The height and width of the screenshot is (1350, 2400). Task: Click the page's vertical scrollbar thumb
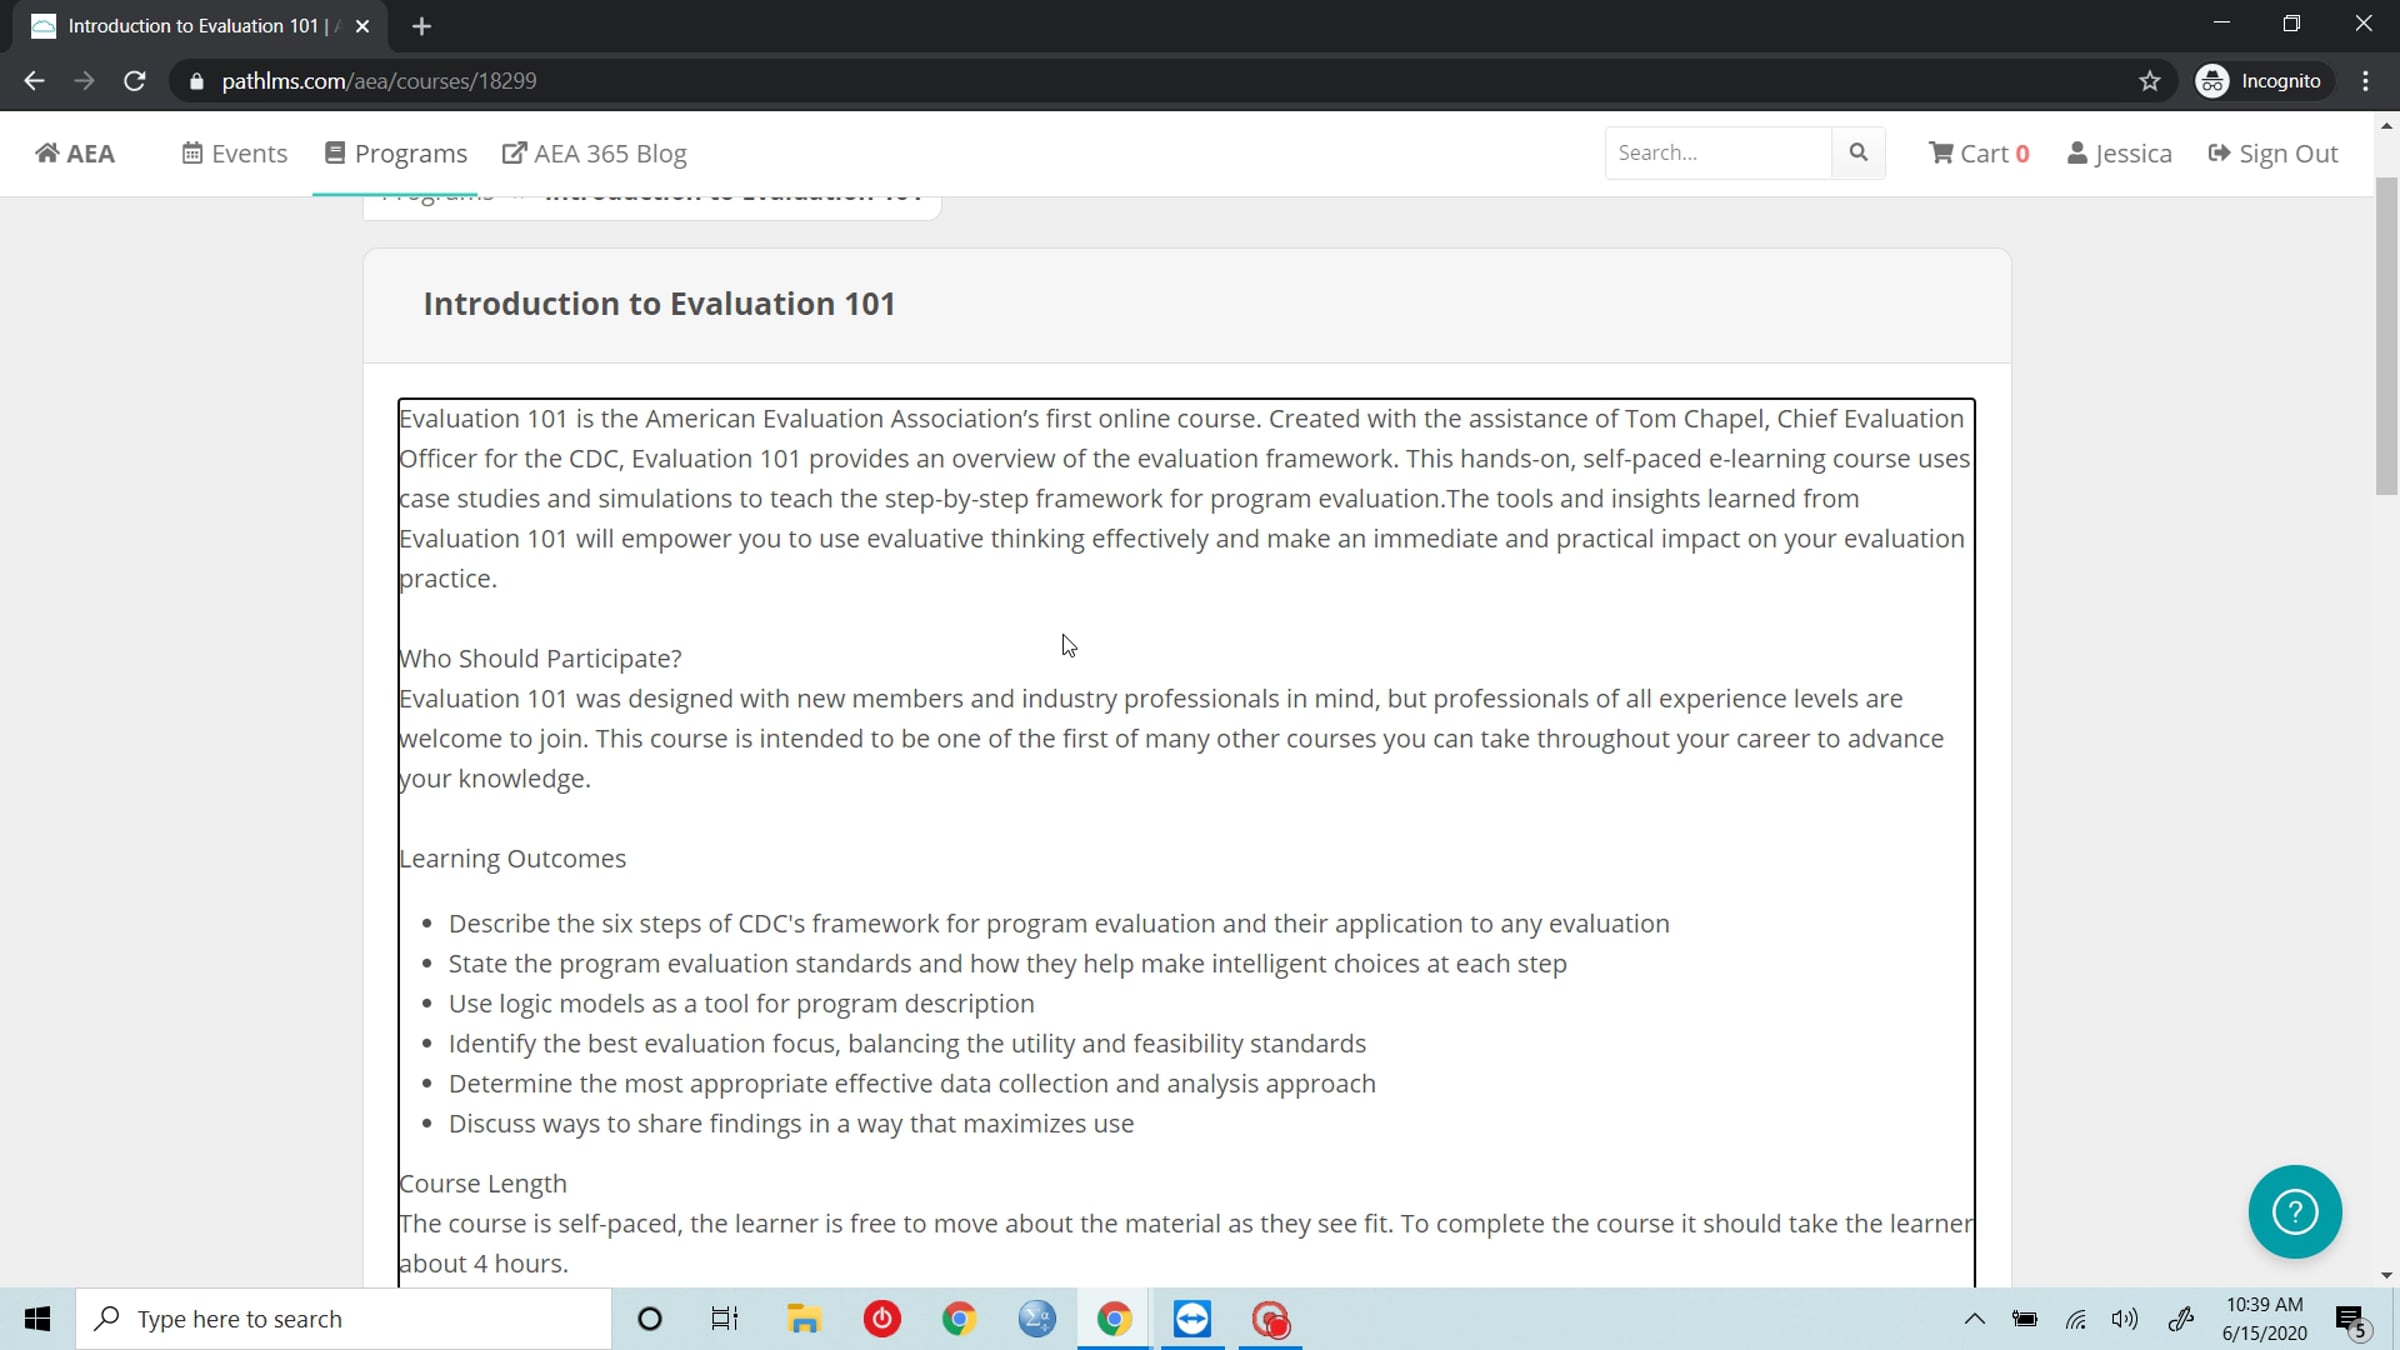pos(2386,335)
